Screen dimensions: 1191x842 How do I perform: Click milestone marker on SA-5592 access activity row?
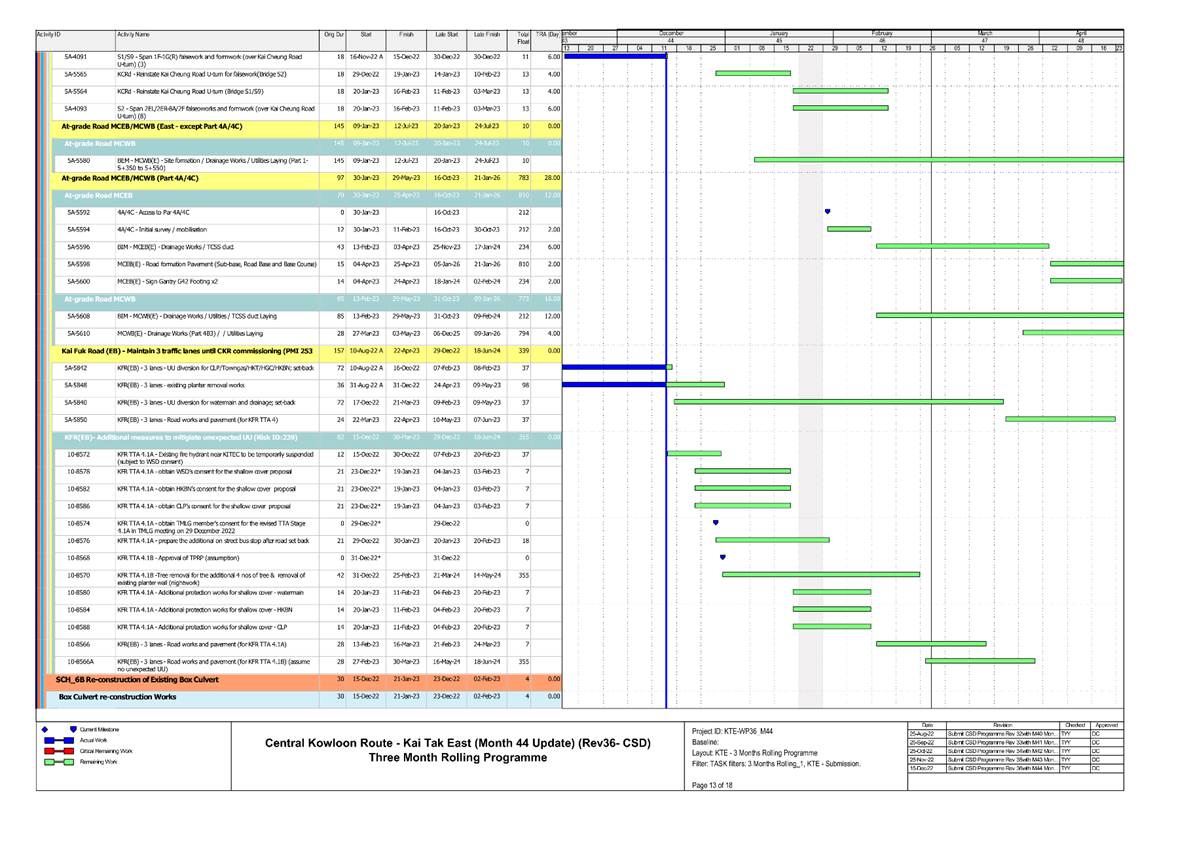[827, 210]
